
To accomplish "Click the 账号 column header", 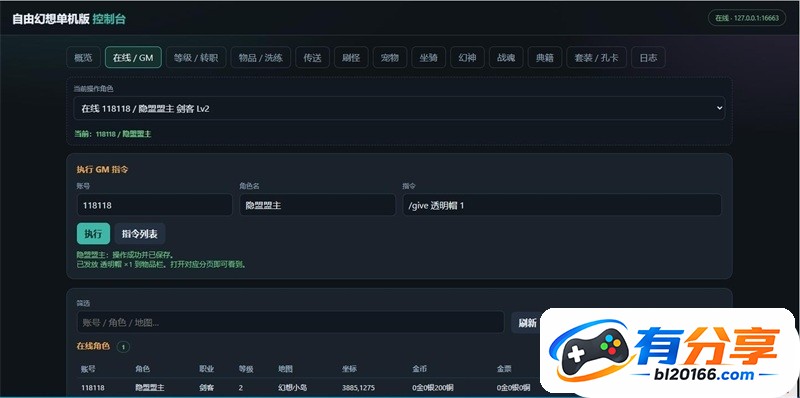I will pos(88,369).
